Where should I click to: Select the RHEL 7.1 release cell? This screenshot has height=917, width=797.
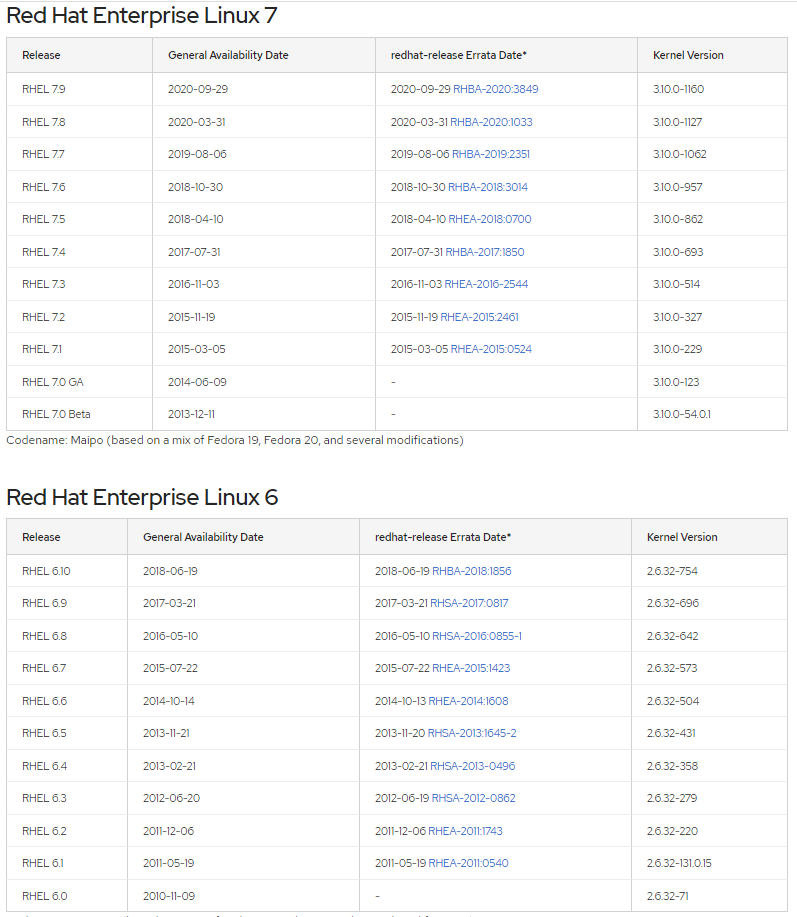click(80, 349)
